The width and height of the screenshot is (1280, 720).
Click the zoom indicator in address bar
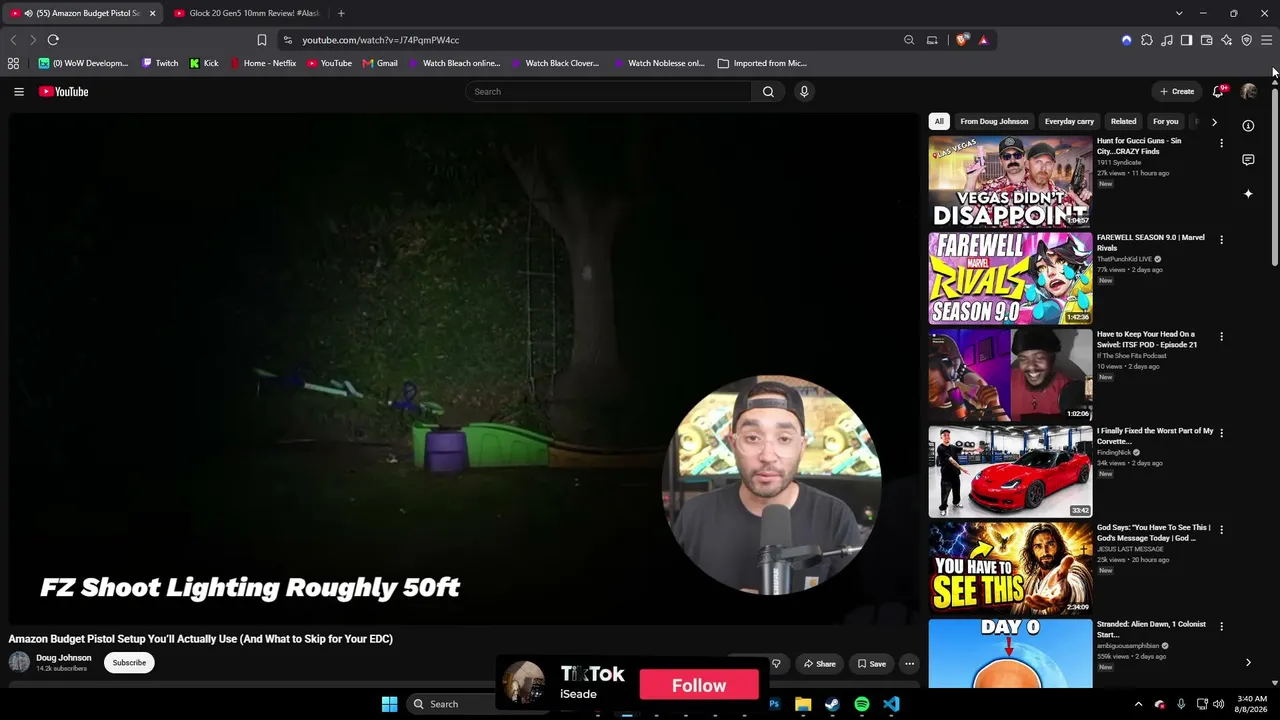pyautogui.click(x=909, y=40)
